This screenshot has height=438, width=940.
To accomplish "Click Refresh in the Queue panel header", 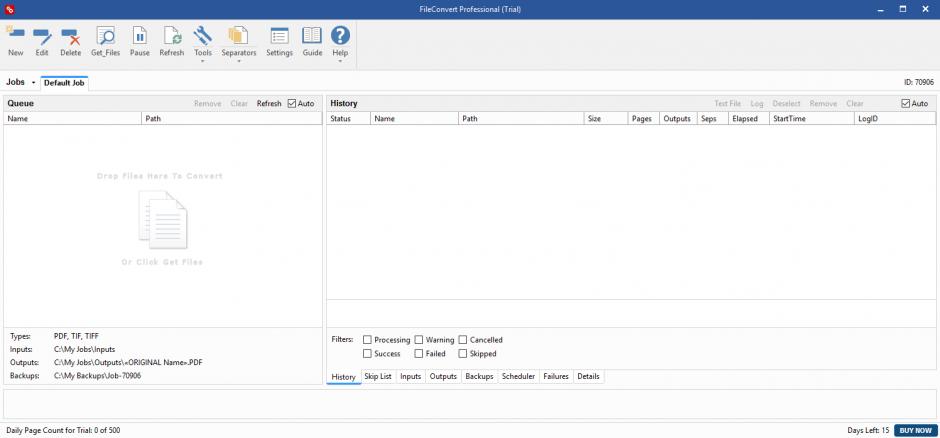I will [x=269, y=104].
